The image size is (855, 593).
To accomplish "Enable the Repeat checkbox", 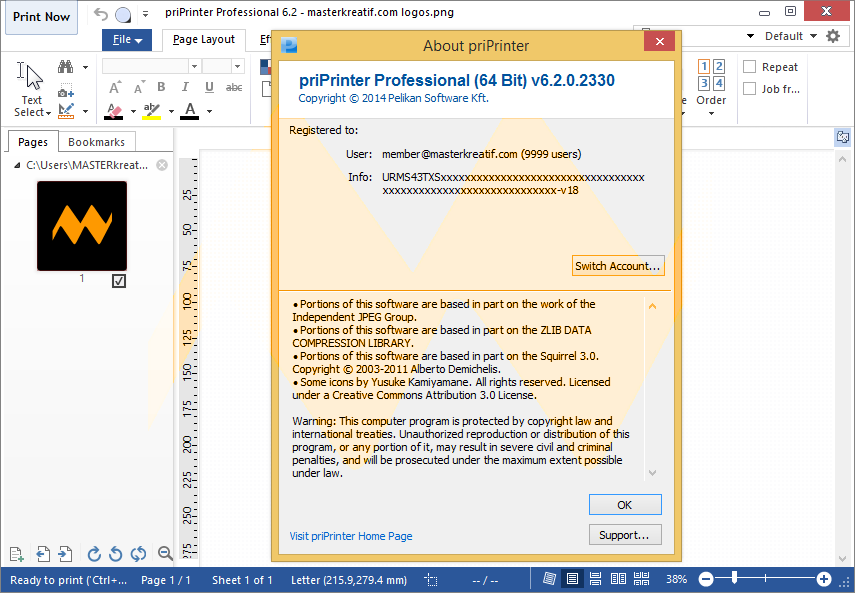I will [750, 66].
